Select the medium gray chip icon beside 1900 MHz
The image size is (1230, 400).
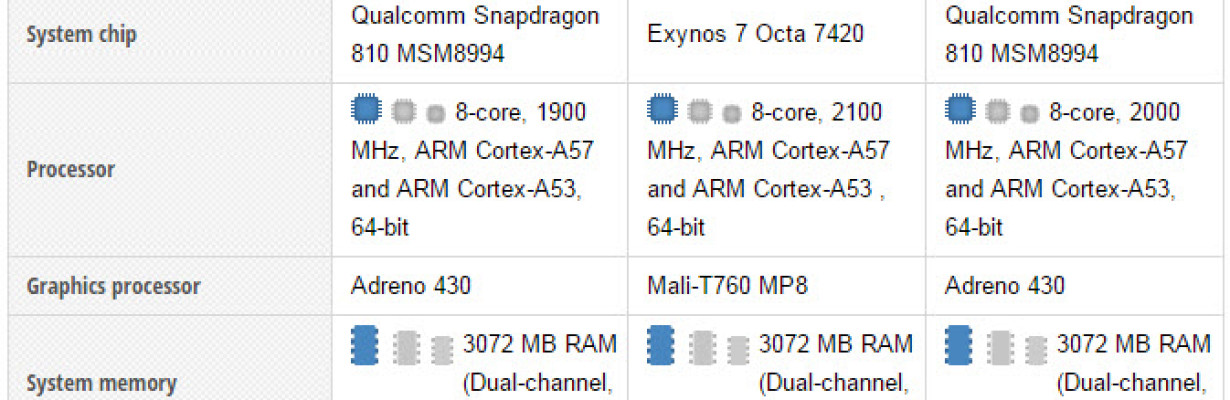point(403,110)
